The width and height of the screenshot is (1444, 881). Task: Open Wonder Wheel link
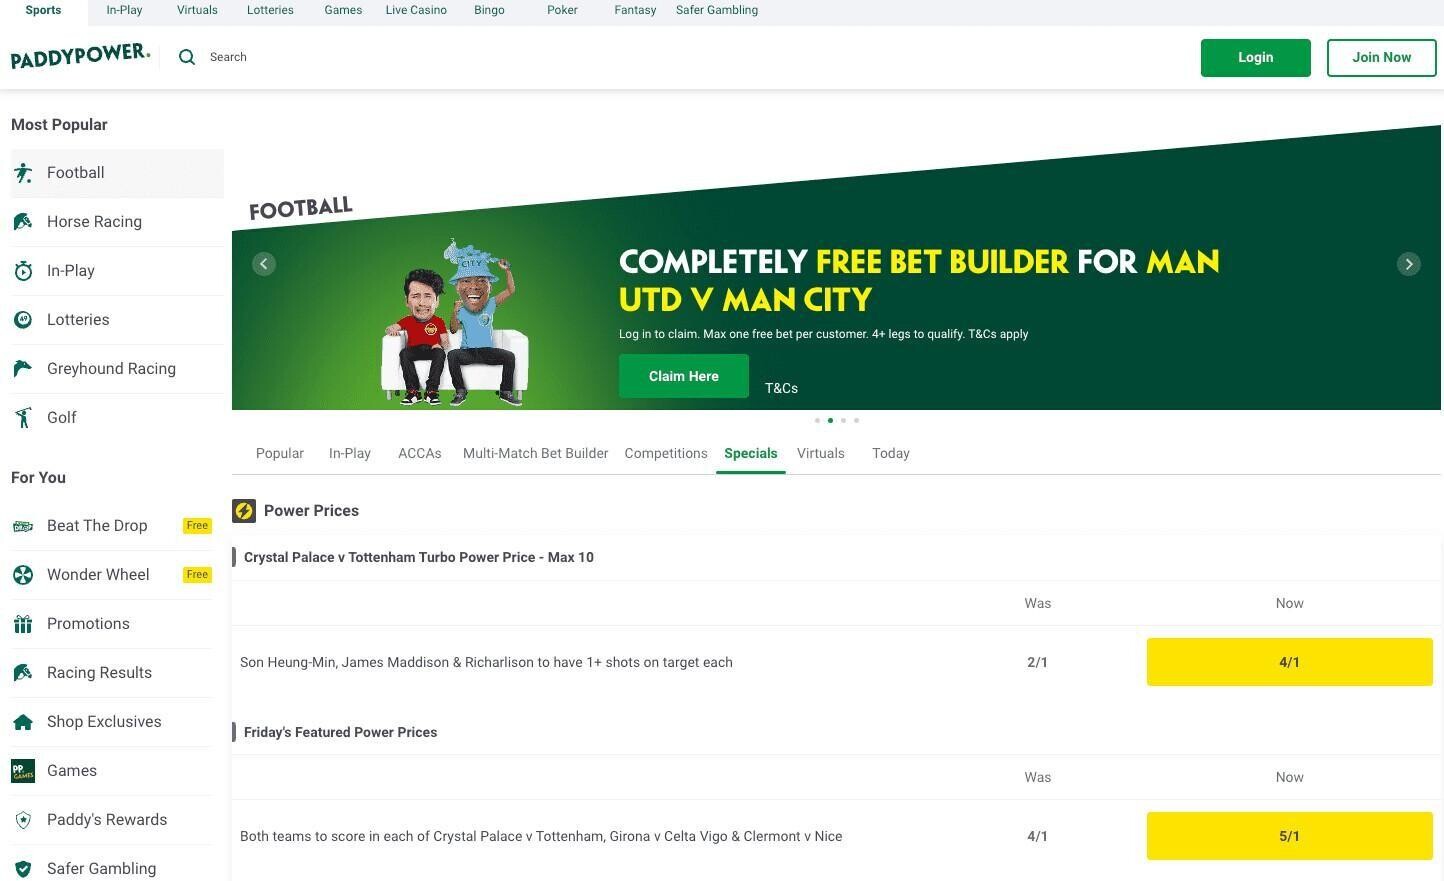pos(98,575)
